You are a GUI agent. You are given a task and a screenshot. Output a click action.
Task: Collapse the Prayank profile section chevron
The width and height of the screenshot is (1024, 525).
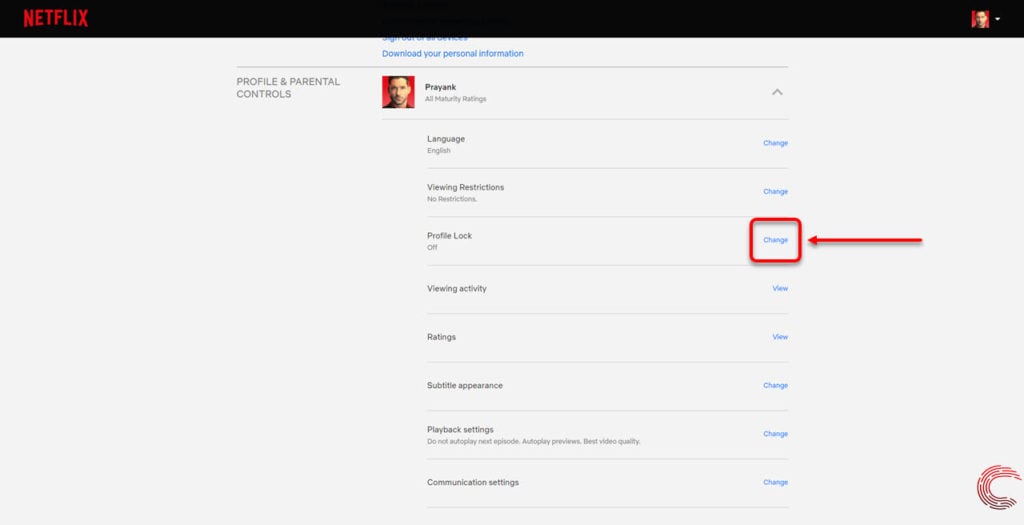tap(777, 92)
